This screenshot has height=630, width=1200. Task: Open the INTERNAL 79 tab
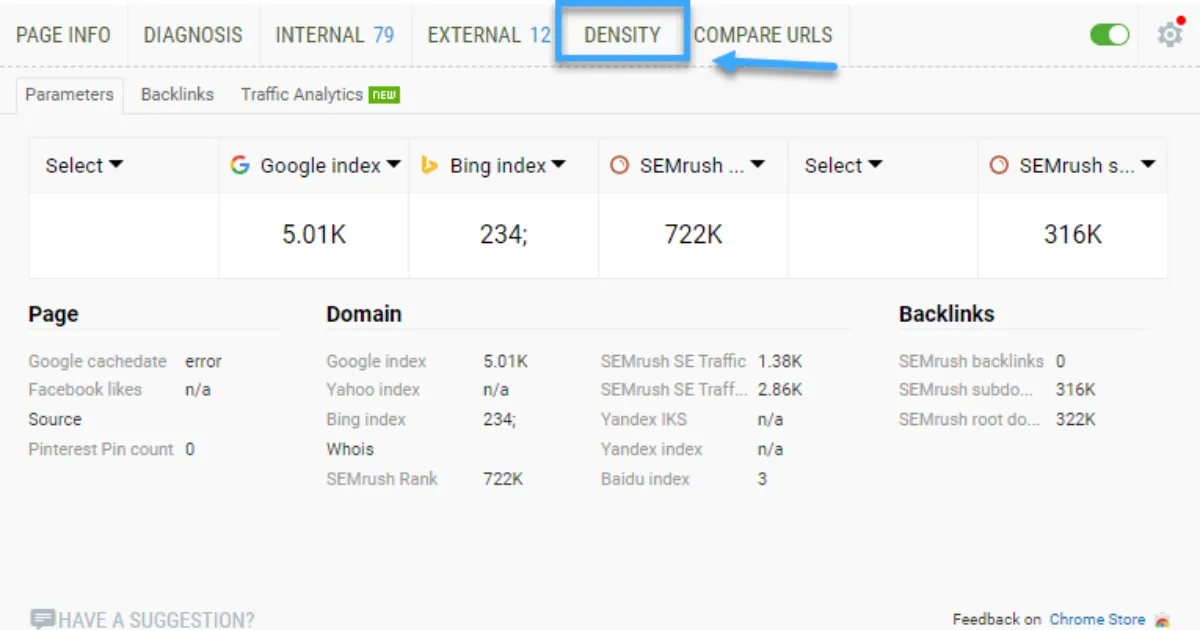[x=335, y=35]
